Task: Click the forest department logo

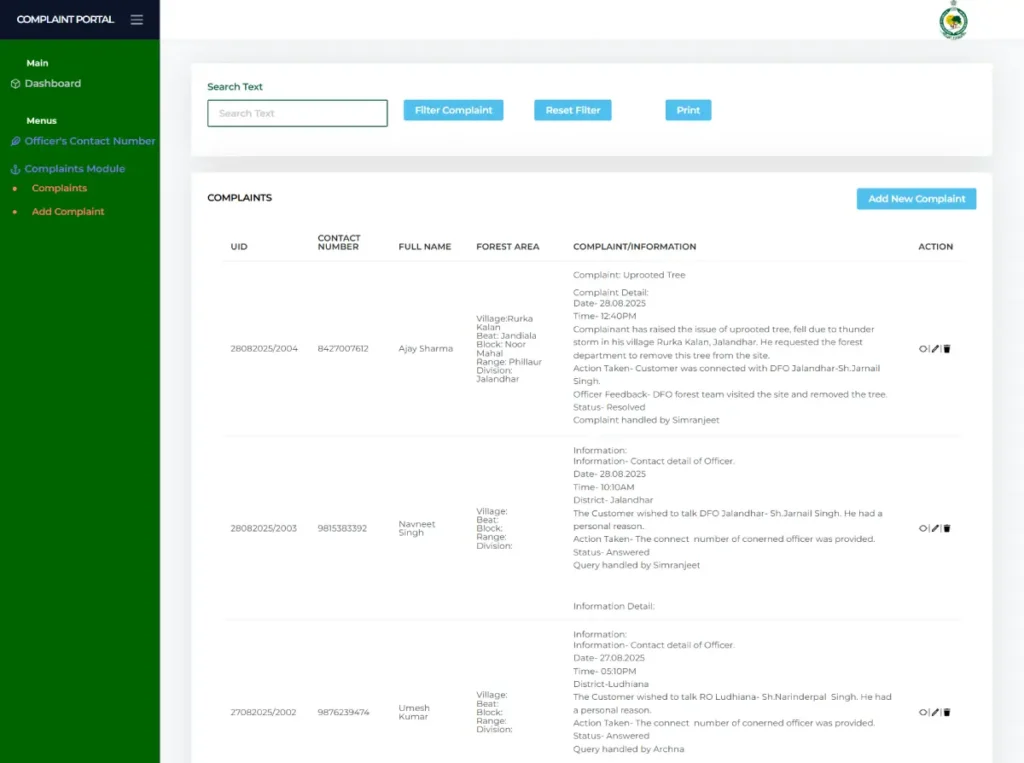Action: [x=953, y=21]
